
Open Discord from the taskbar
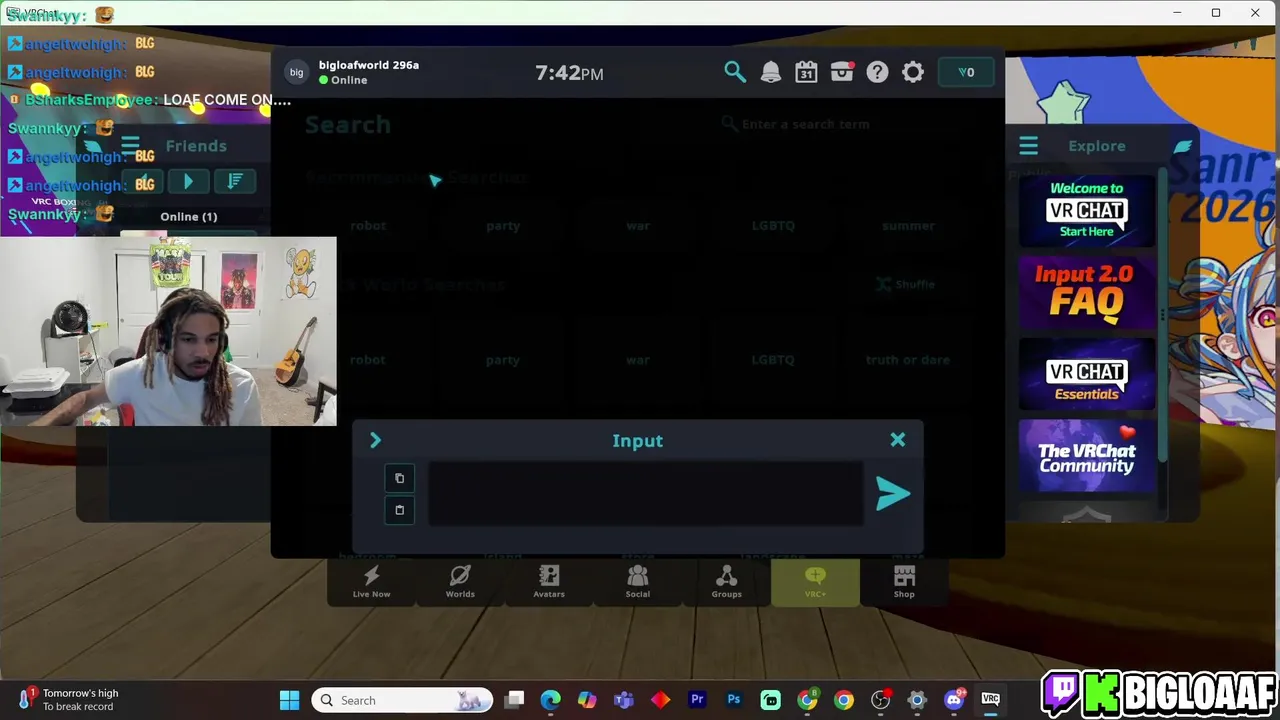[x=954, y=700]
